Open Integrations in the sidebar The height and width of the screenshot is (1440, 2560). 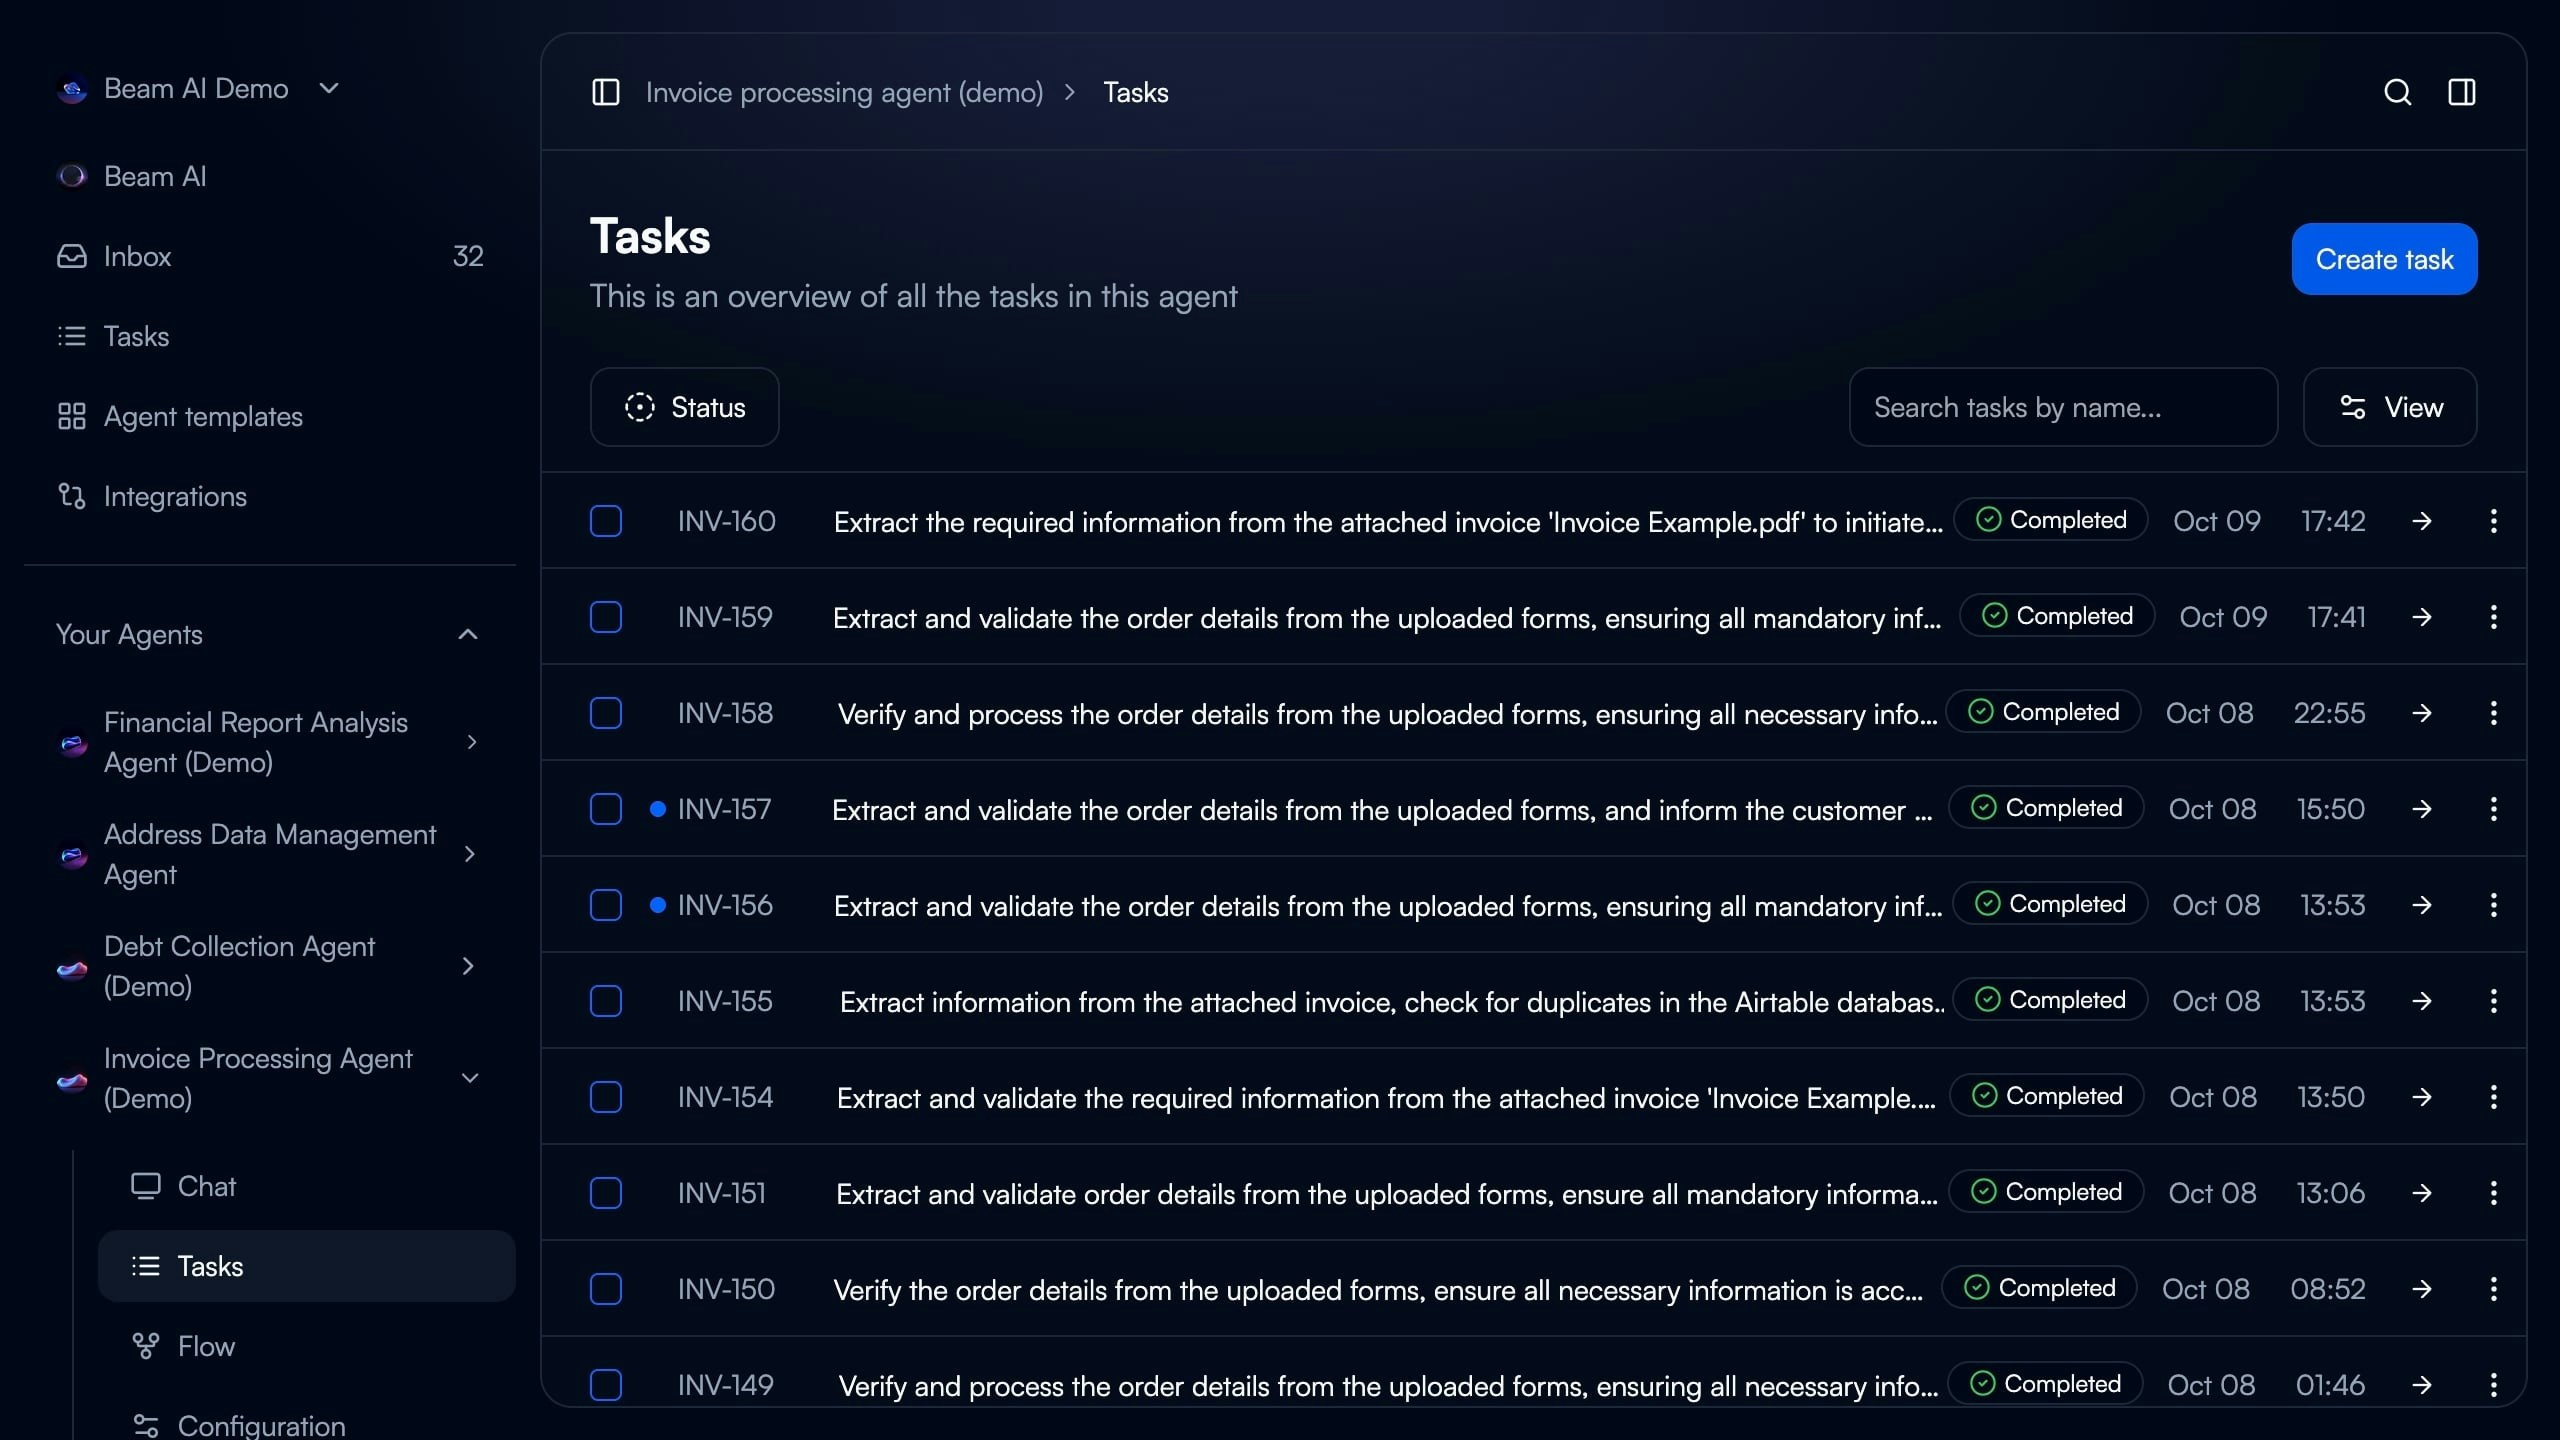point(174,496)
